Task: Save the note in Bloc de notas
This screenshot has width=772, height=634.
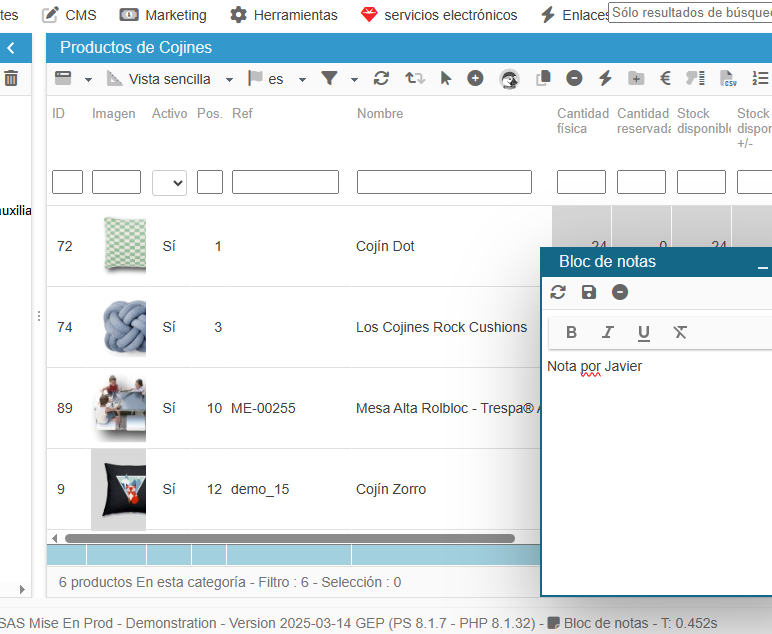Action: tap(589, 292)
